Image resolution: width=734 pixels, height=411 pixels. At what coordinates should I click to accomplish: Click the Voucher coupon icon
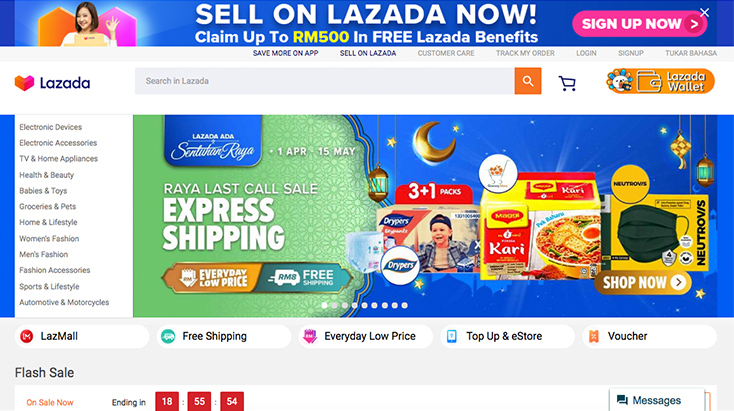click(x=594, y=336)
